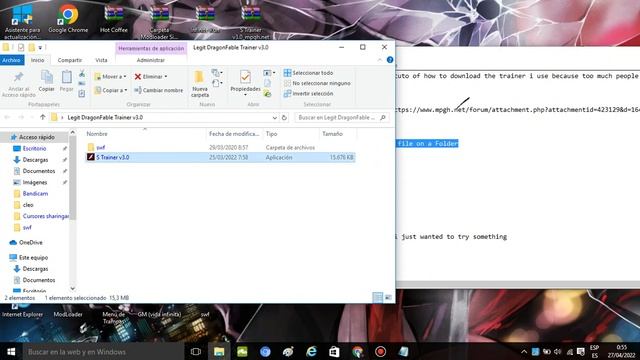Open Microsoft Store from the taskbar
Image resolution: width=640 pixels, height=360 pixels.
click(x=334, y=351)
